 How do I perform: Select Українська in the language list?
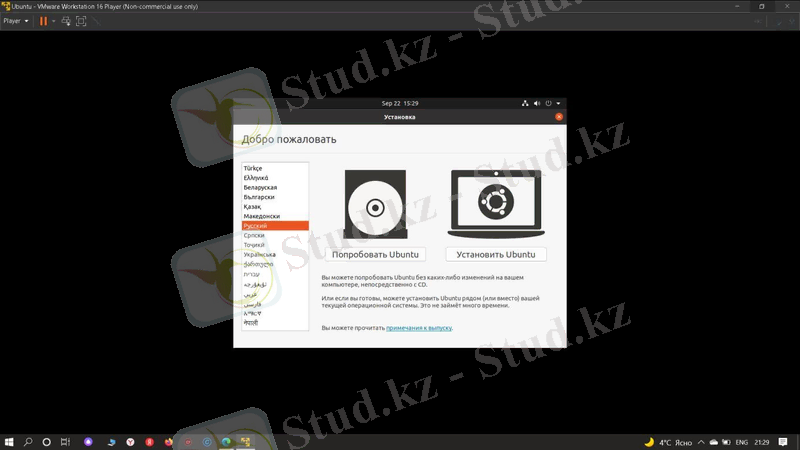tap(275, 255)
